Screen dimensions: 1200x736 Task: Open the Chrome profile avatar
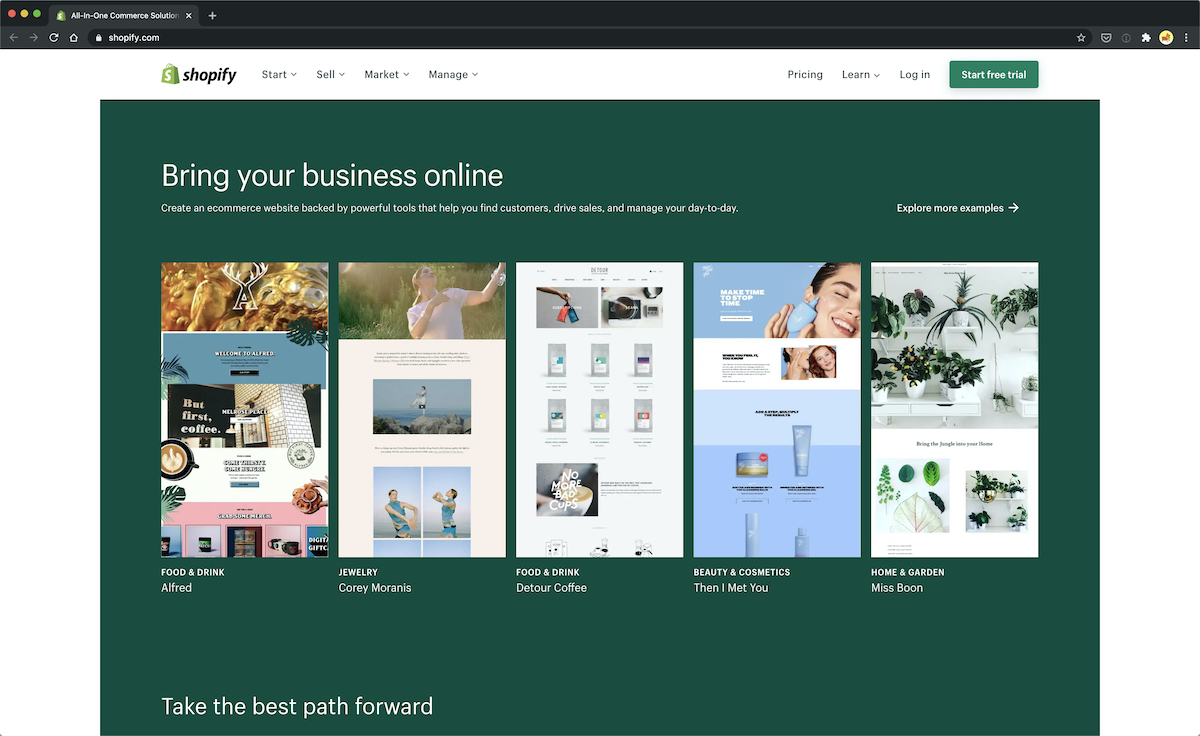pos(1166,37)
